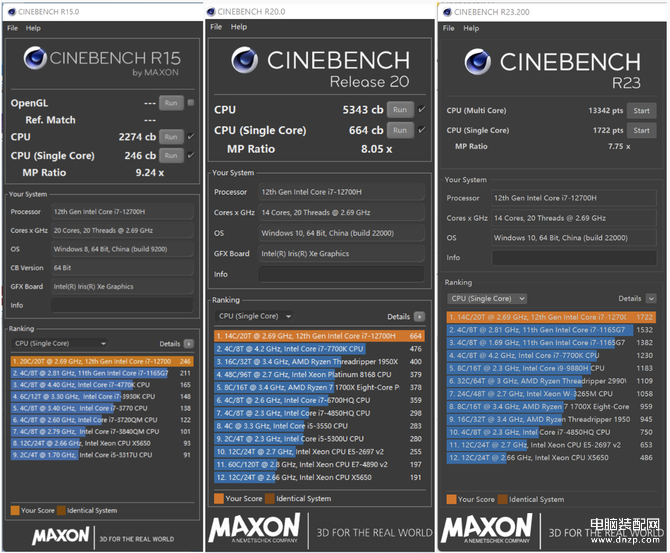
Task: Expand ranking Details dropdown in R23
Action: click(x=651, y=298)
